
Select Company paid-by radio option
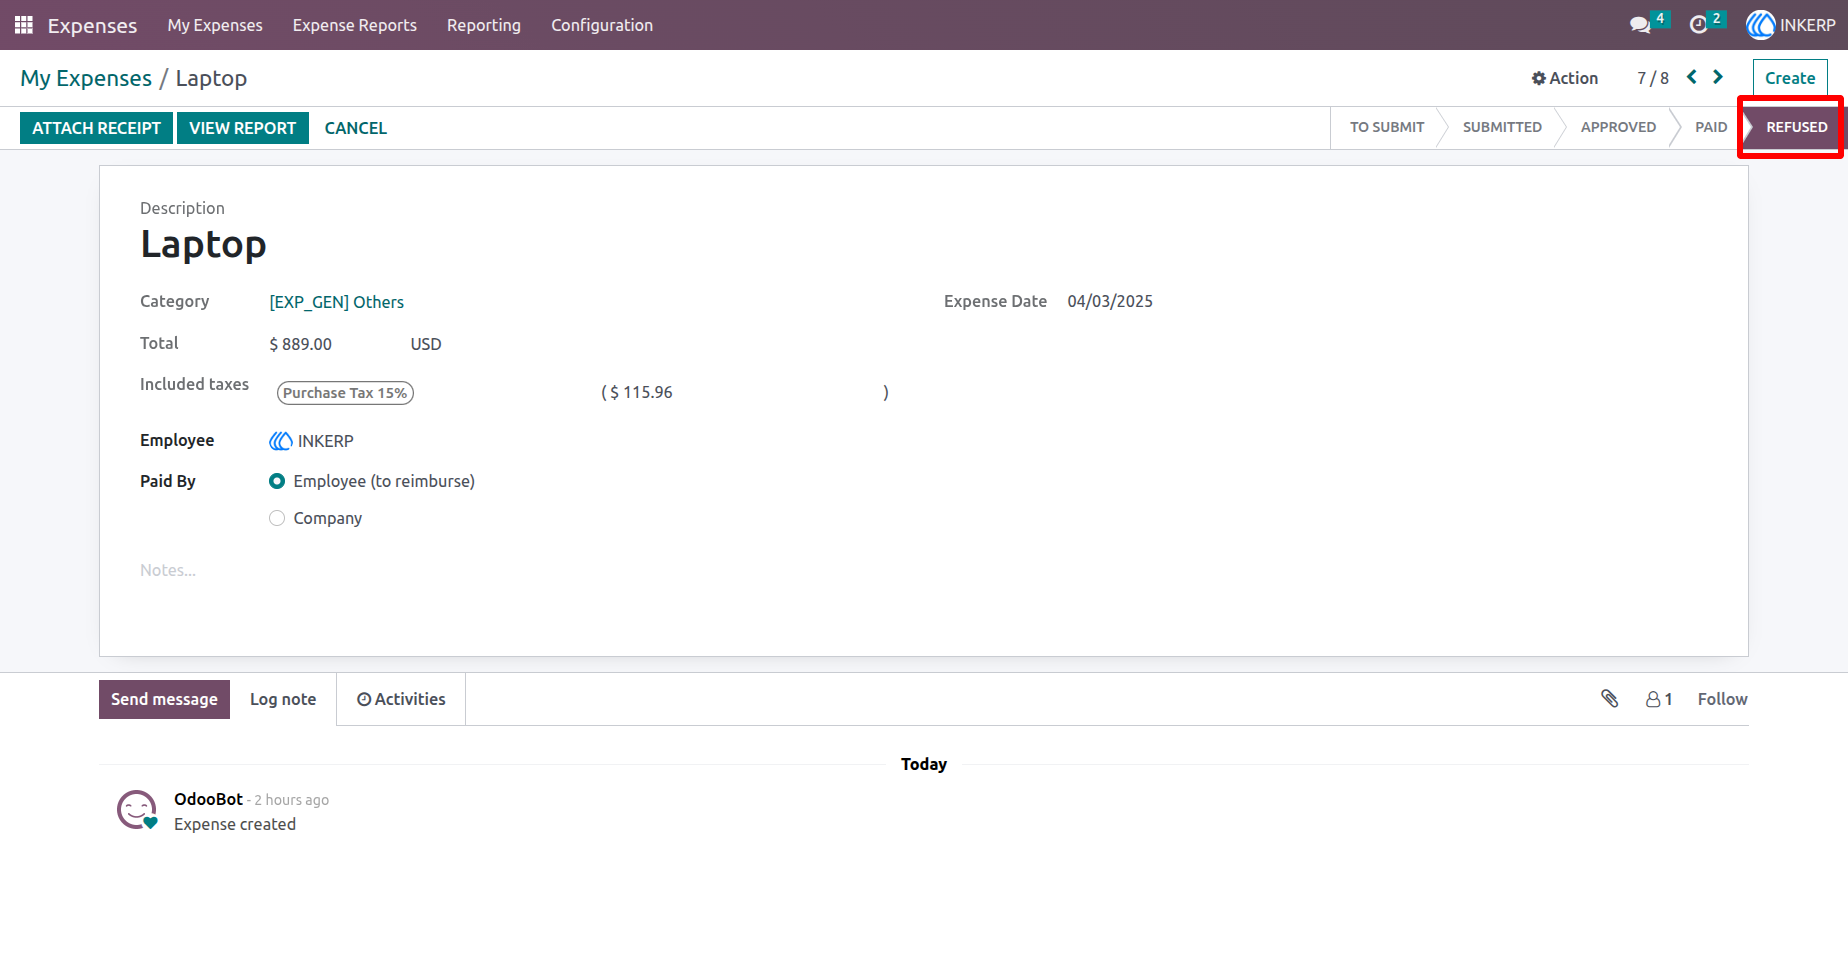click(277, 518)
